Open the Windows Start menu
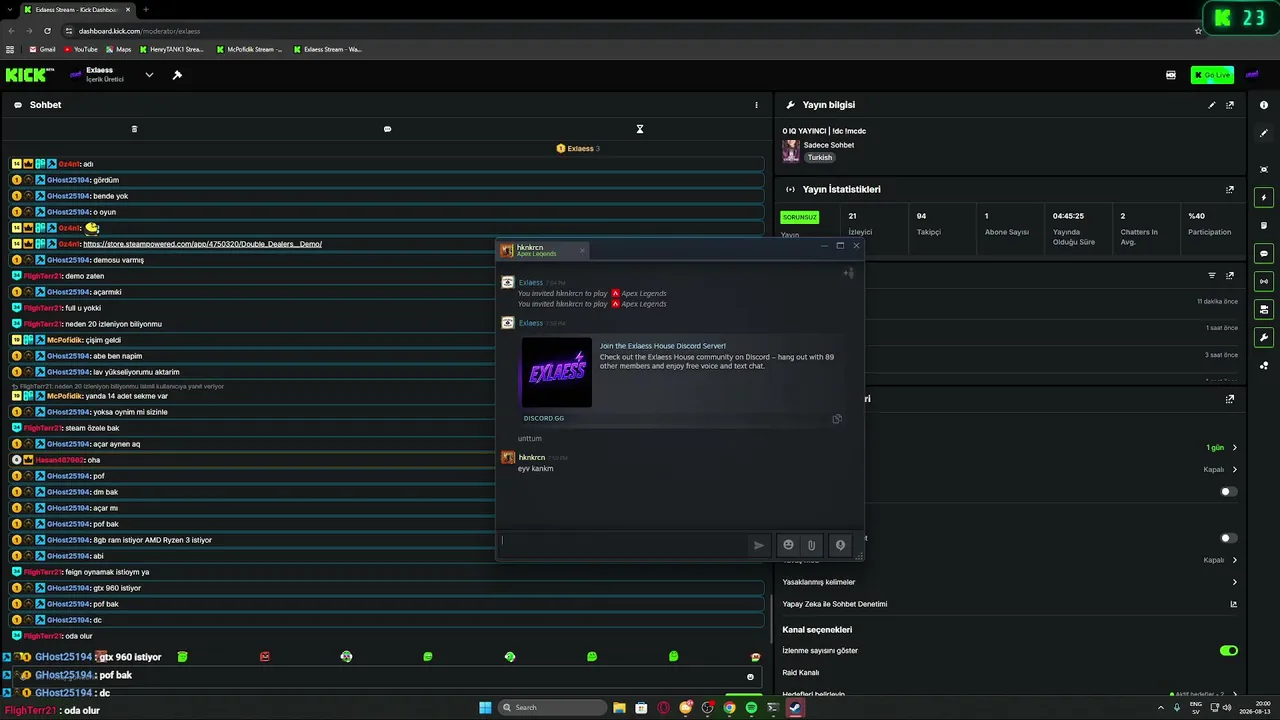This screenshot has width=1280, height=720. [485, 708]
